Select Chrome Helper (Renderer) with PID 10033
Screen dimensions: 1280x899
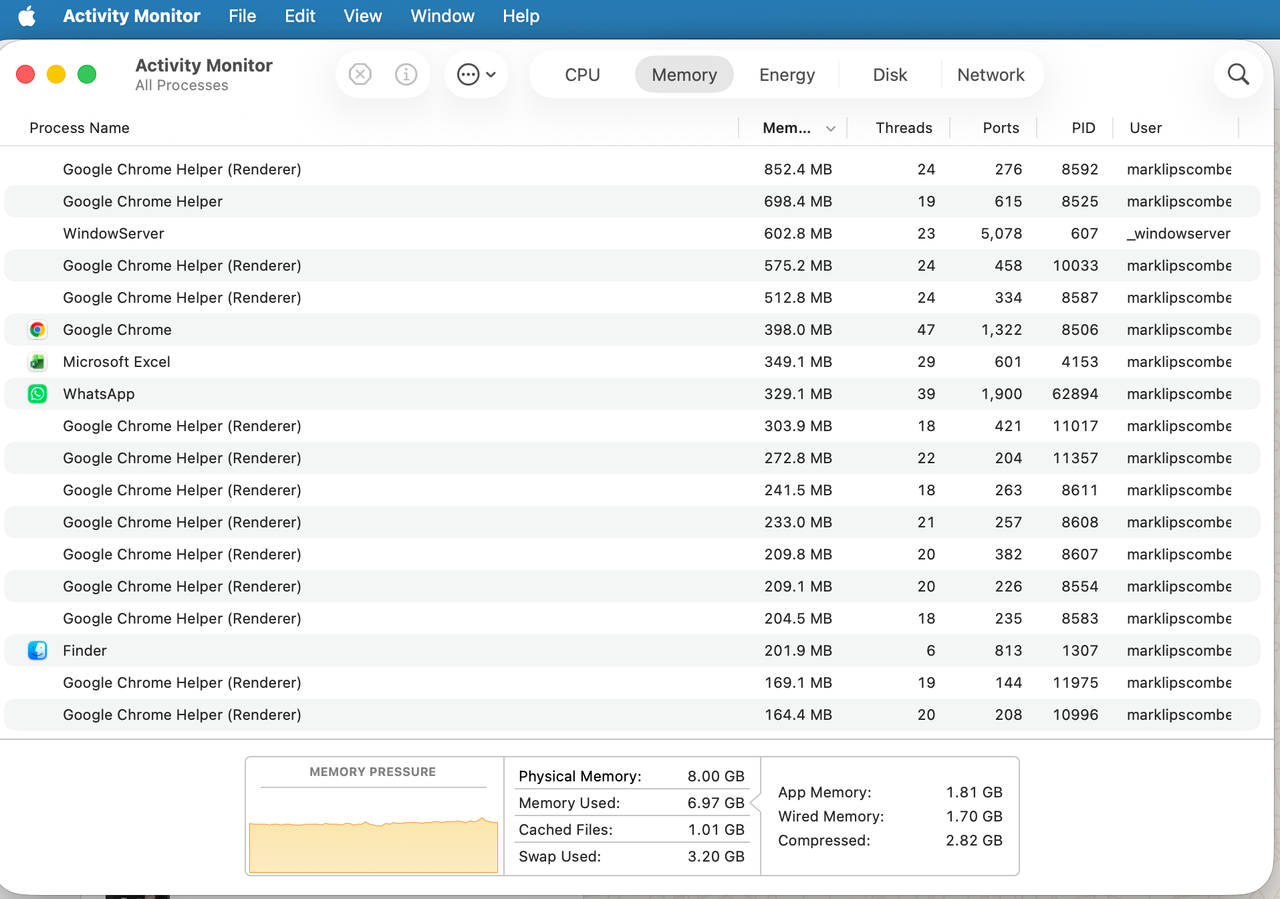pyautogui.click(x=632, y=266)
